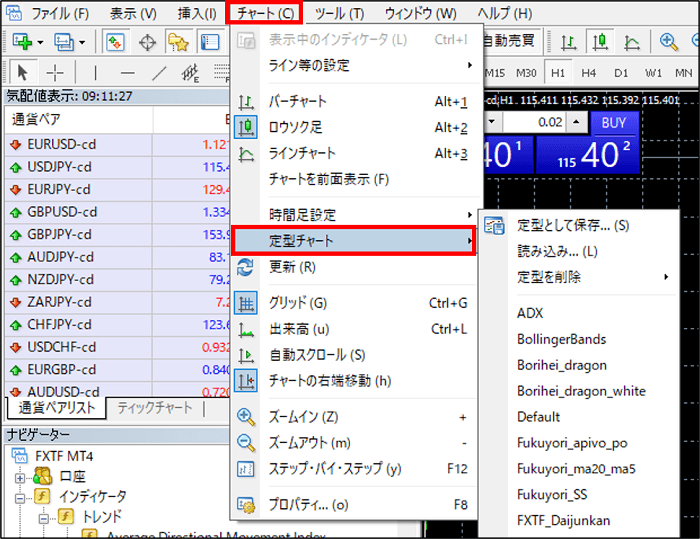Select the horizontal line drawing tool
Image resolution: width=700 pixels, height=539 pixels.
click(127, 73)
